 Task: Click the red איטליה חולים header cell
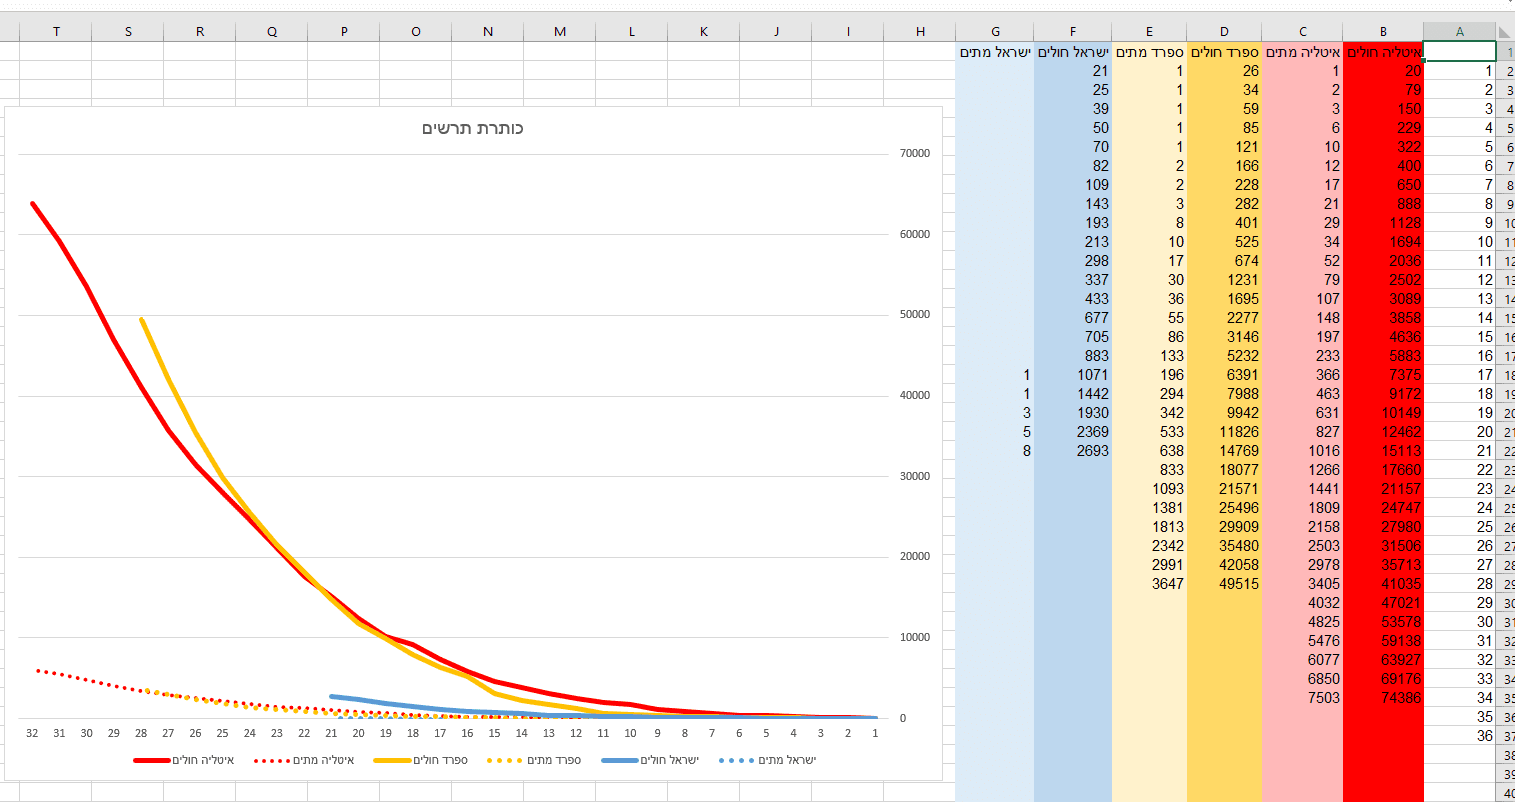[1383, 52]
